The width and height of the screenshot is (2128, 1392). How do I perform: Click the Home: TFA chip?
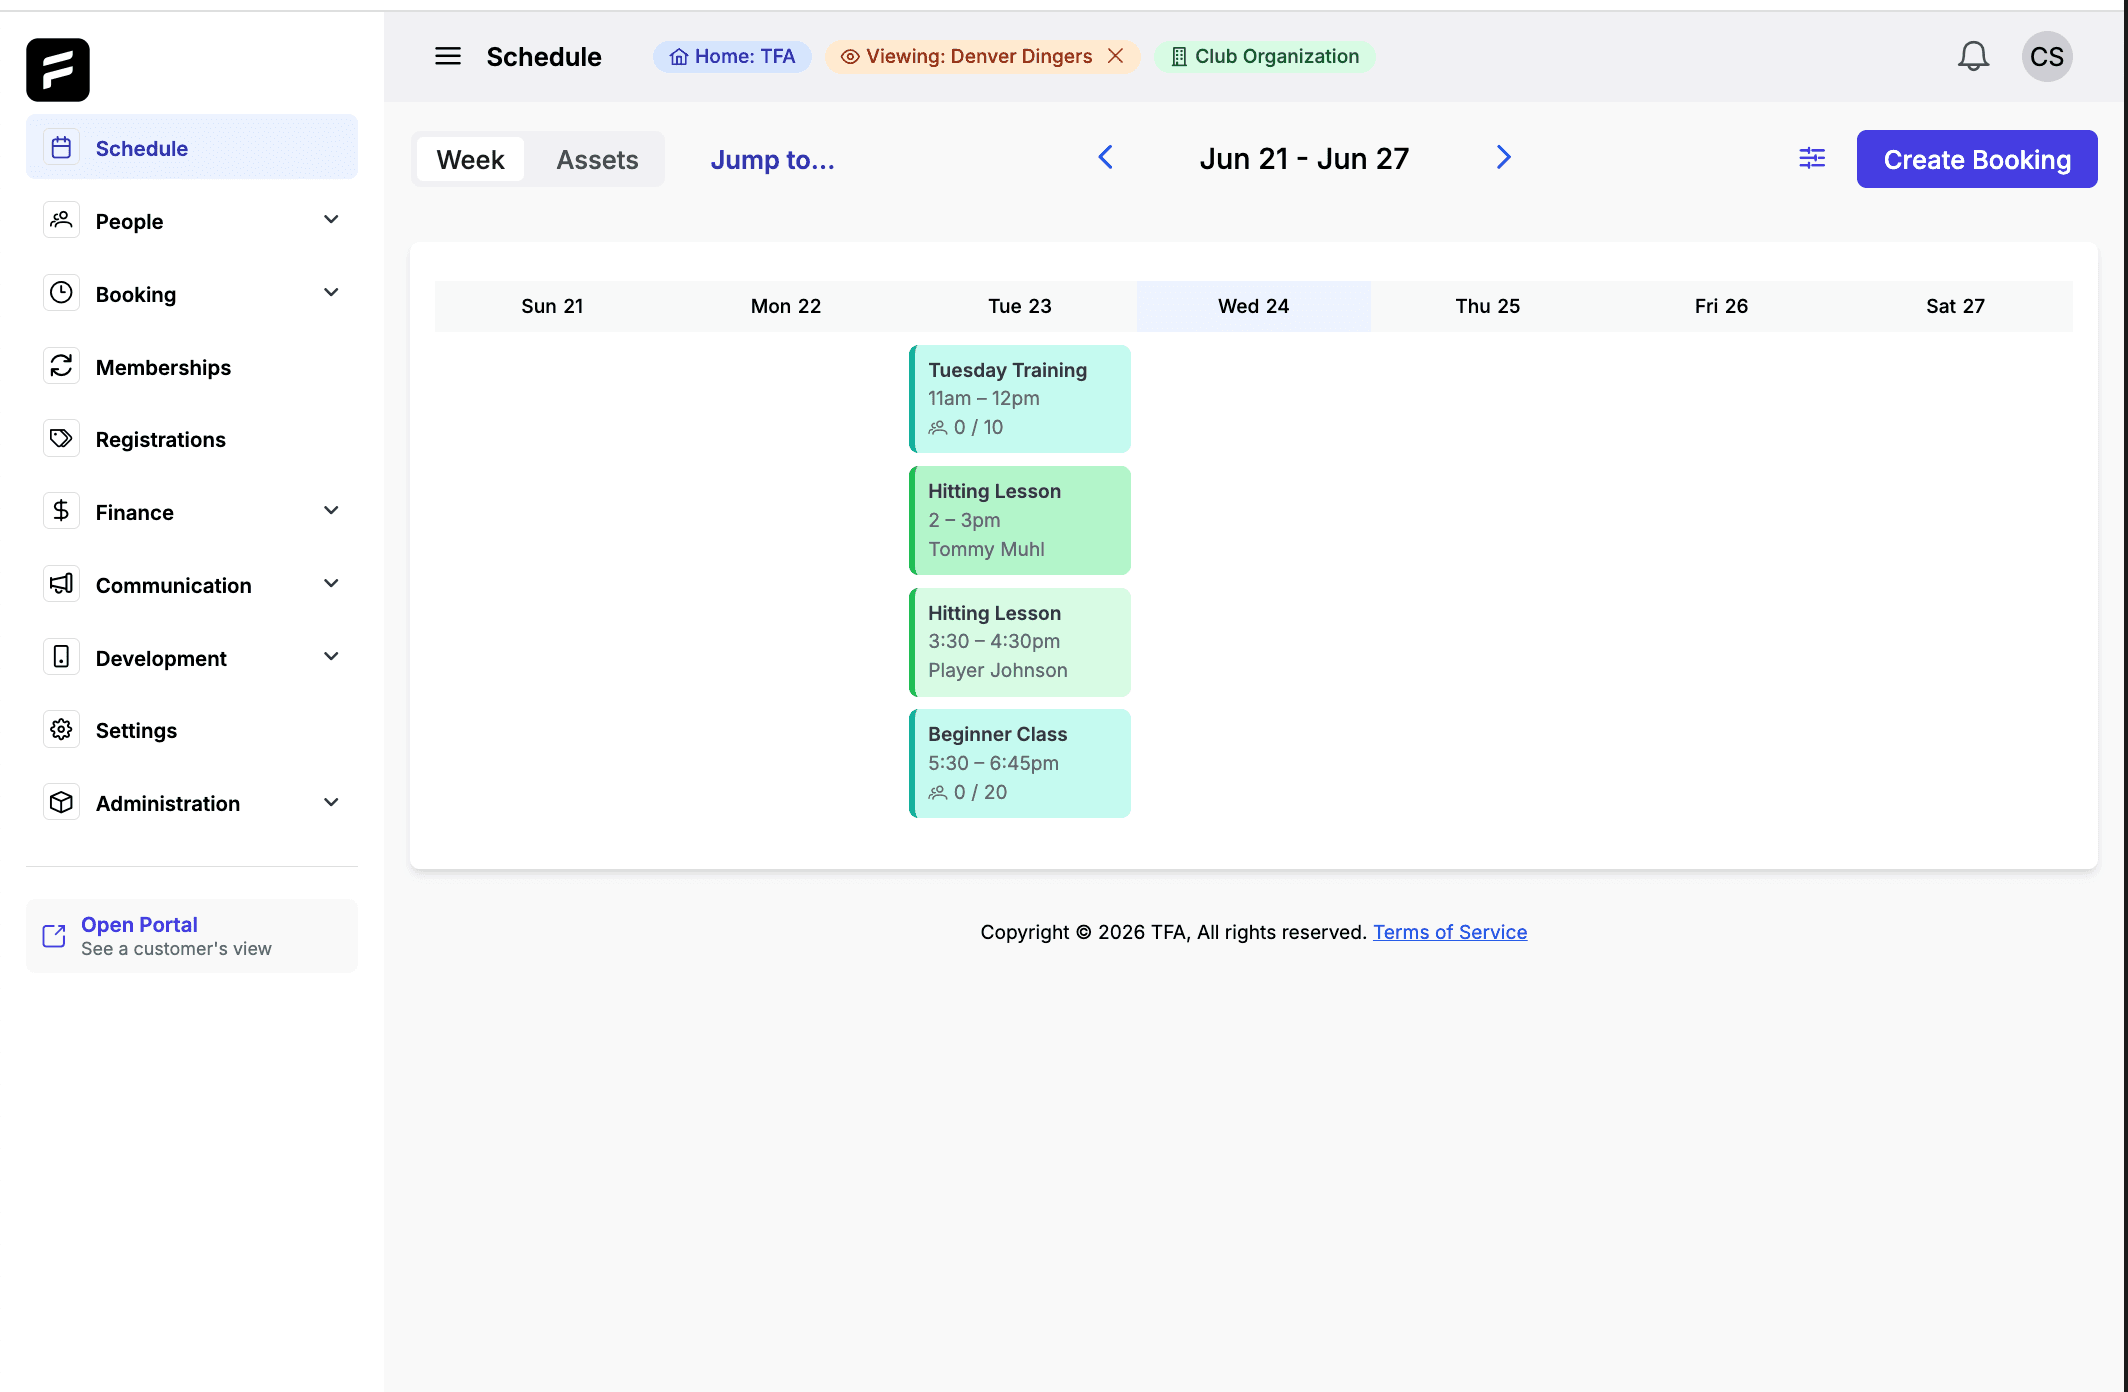[732, 57]
